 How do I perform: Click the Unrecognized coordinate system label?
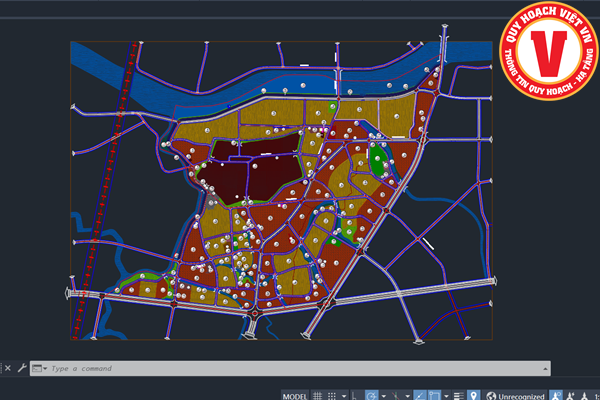coord(522,396)
